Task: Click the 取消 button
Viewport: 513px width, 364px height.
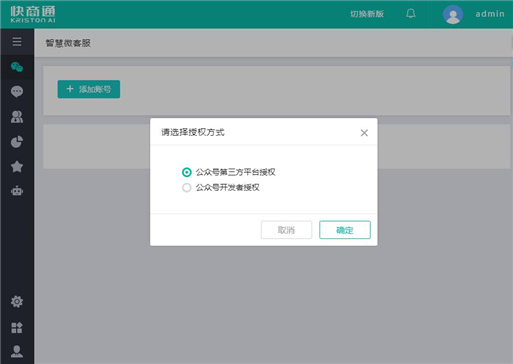Action: pyautogui.click(x=286, y=230)
